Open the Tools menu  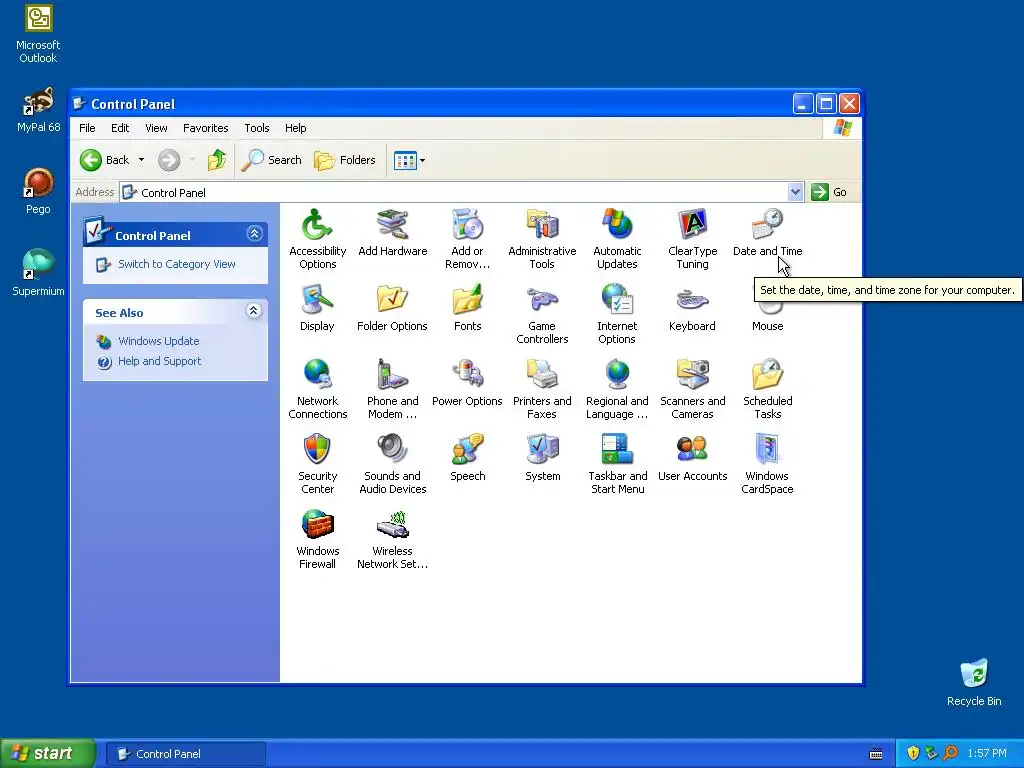[257, 128]
